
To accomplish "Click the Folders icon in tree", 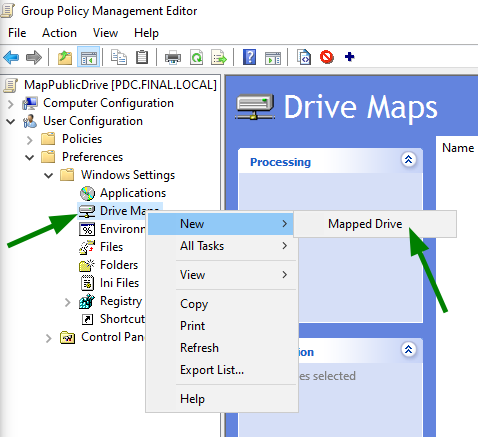I will coord(87,265).
